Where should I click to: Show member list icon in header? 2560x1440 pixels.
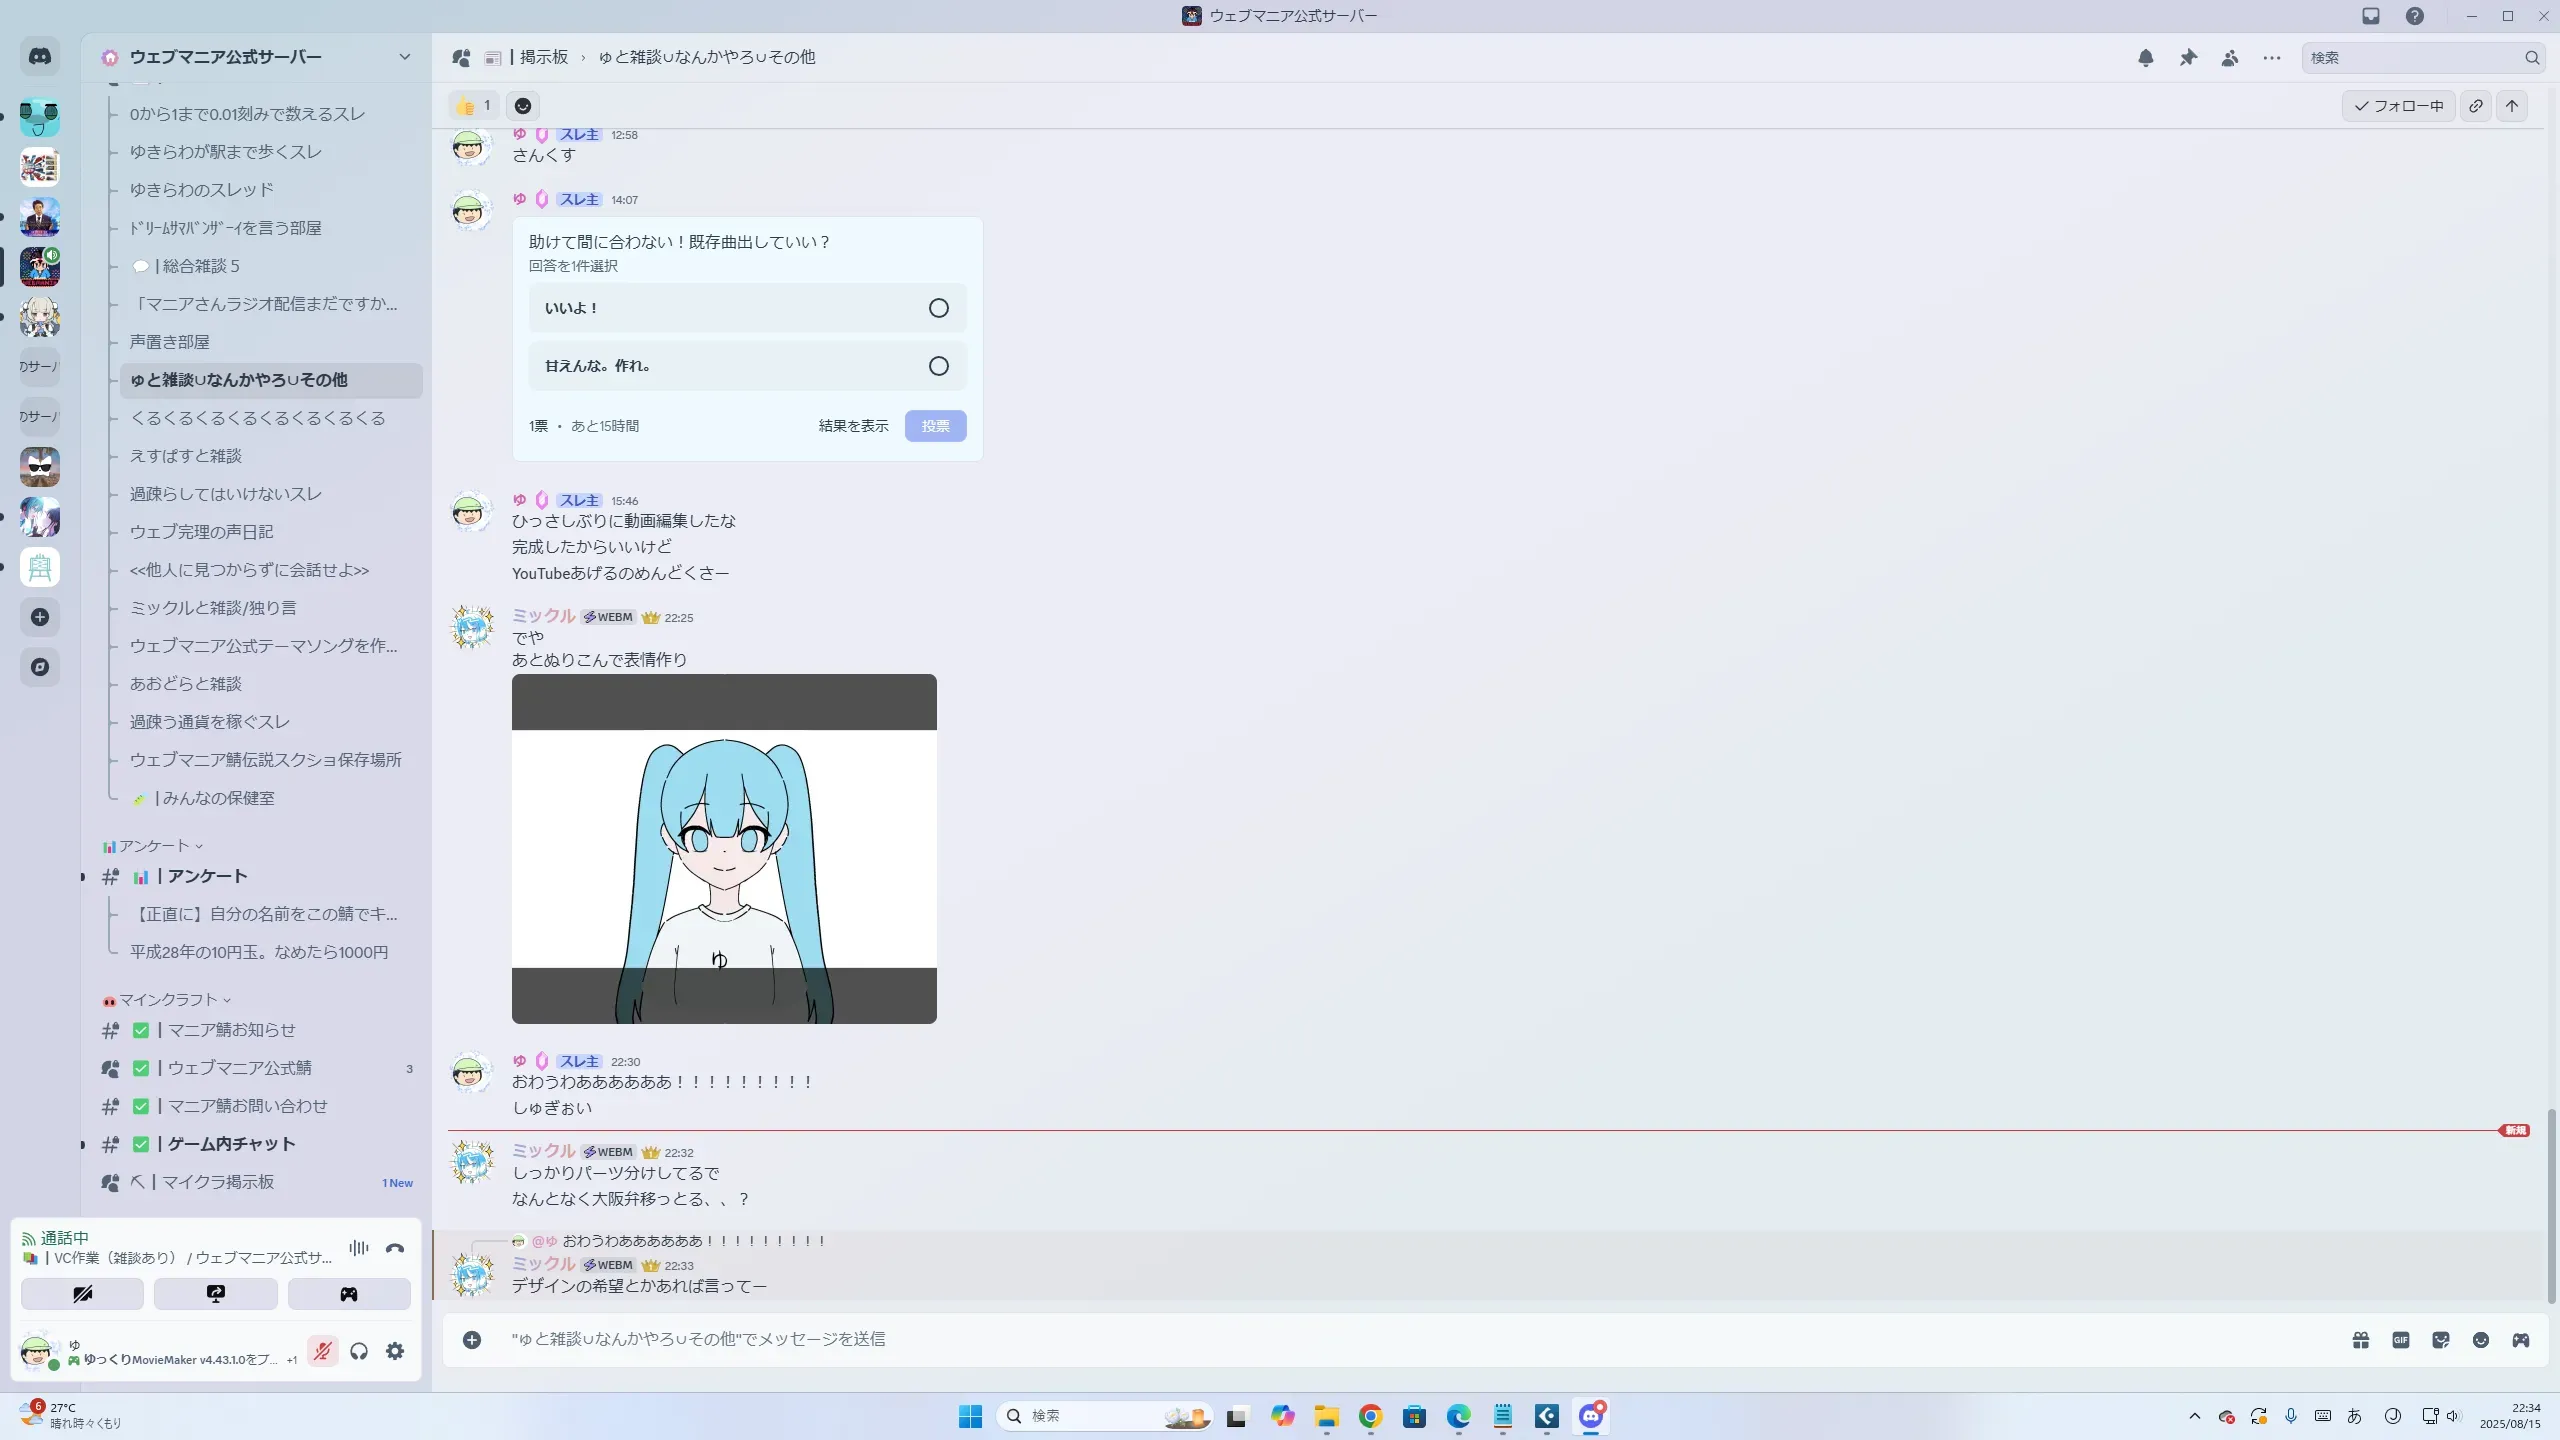click(2230, 58)
